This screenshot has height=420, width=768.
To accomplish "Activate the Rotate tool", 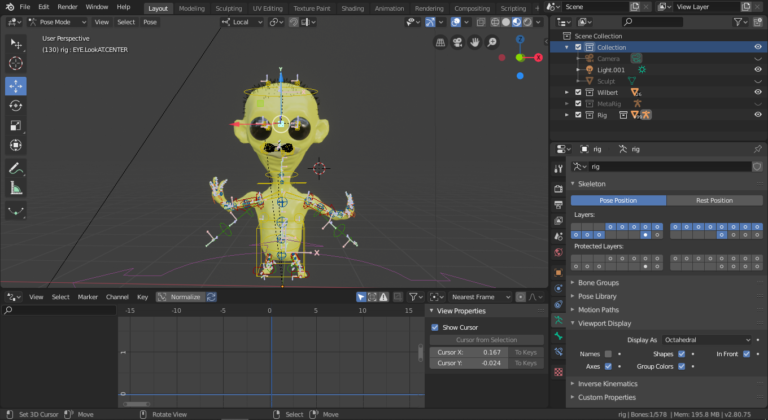I will (16, 105).
